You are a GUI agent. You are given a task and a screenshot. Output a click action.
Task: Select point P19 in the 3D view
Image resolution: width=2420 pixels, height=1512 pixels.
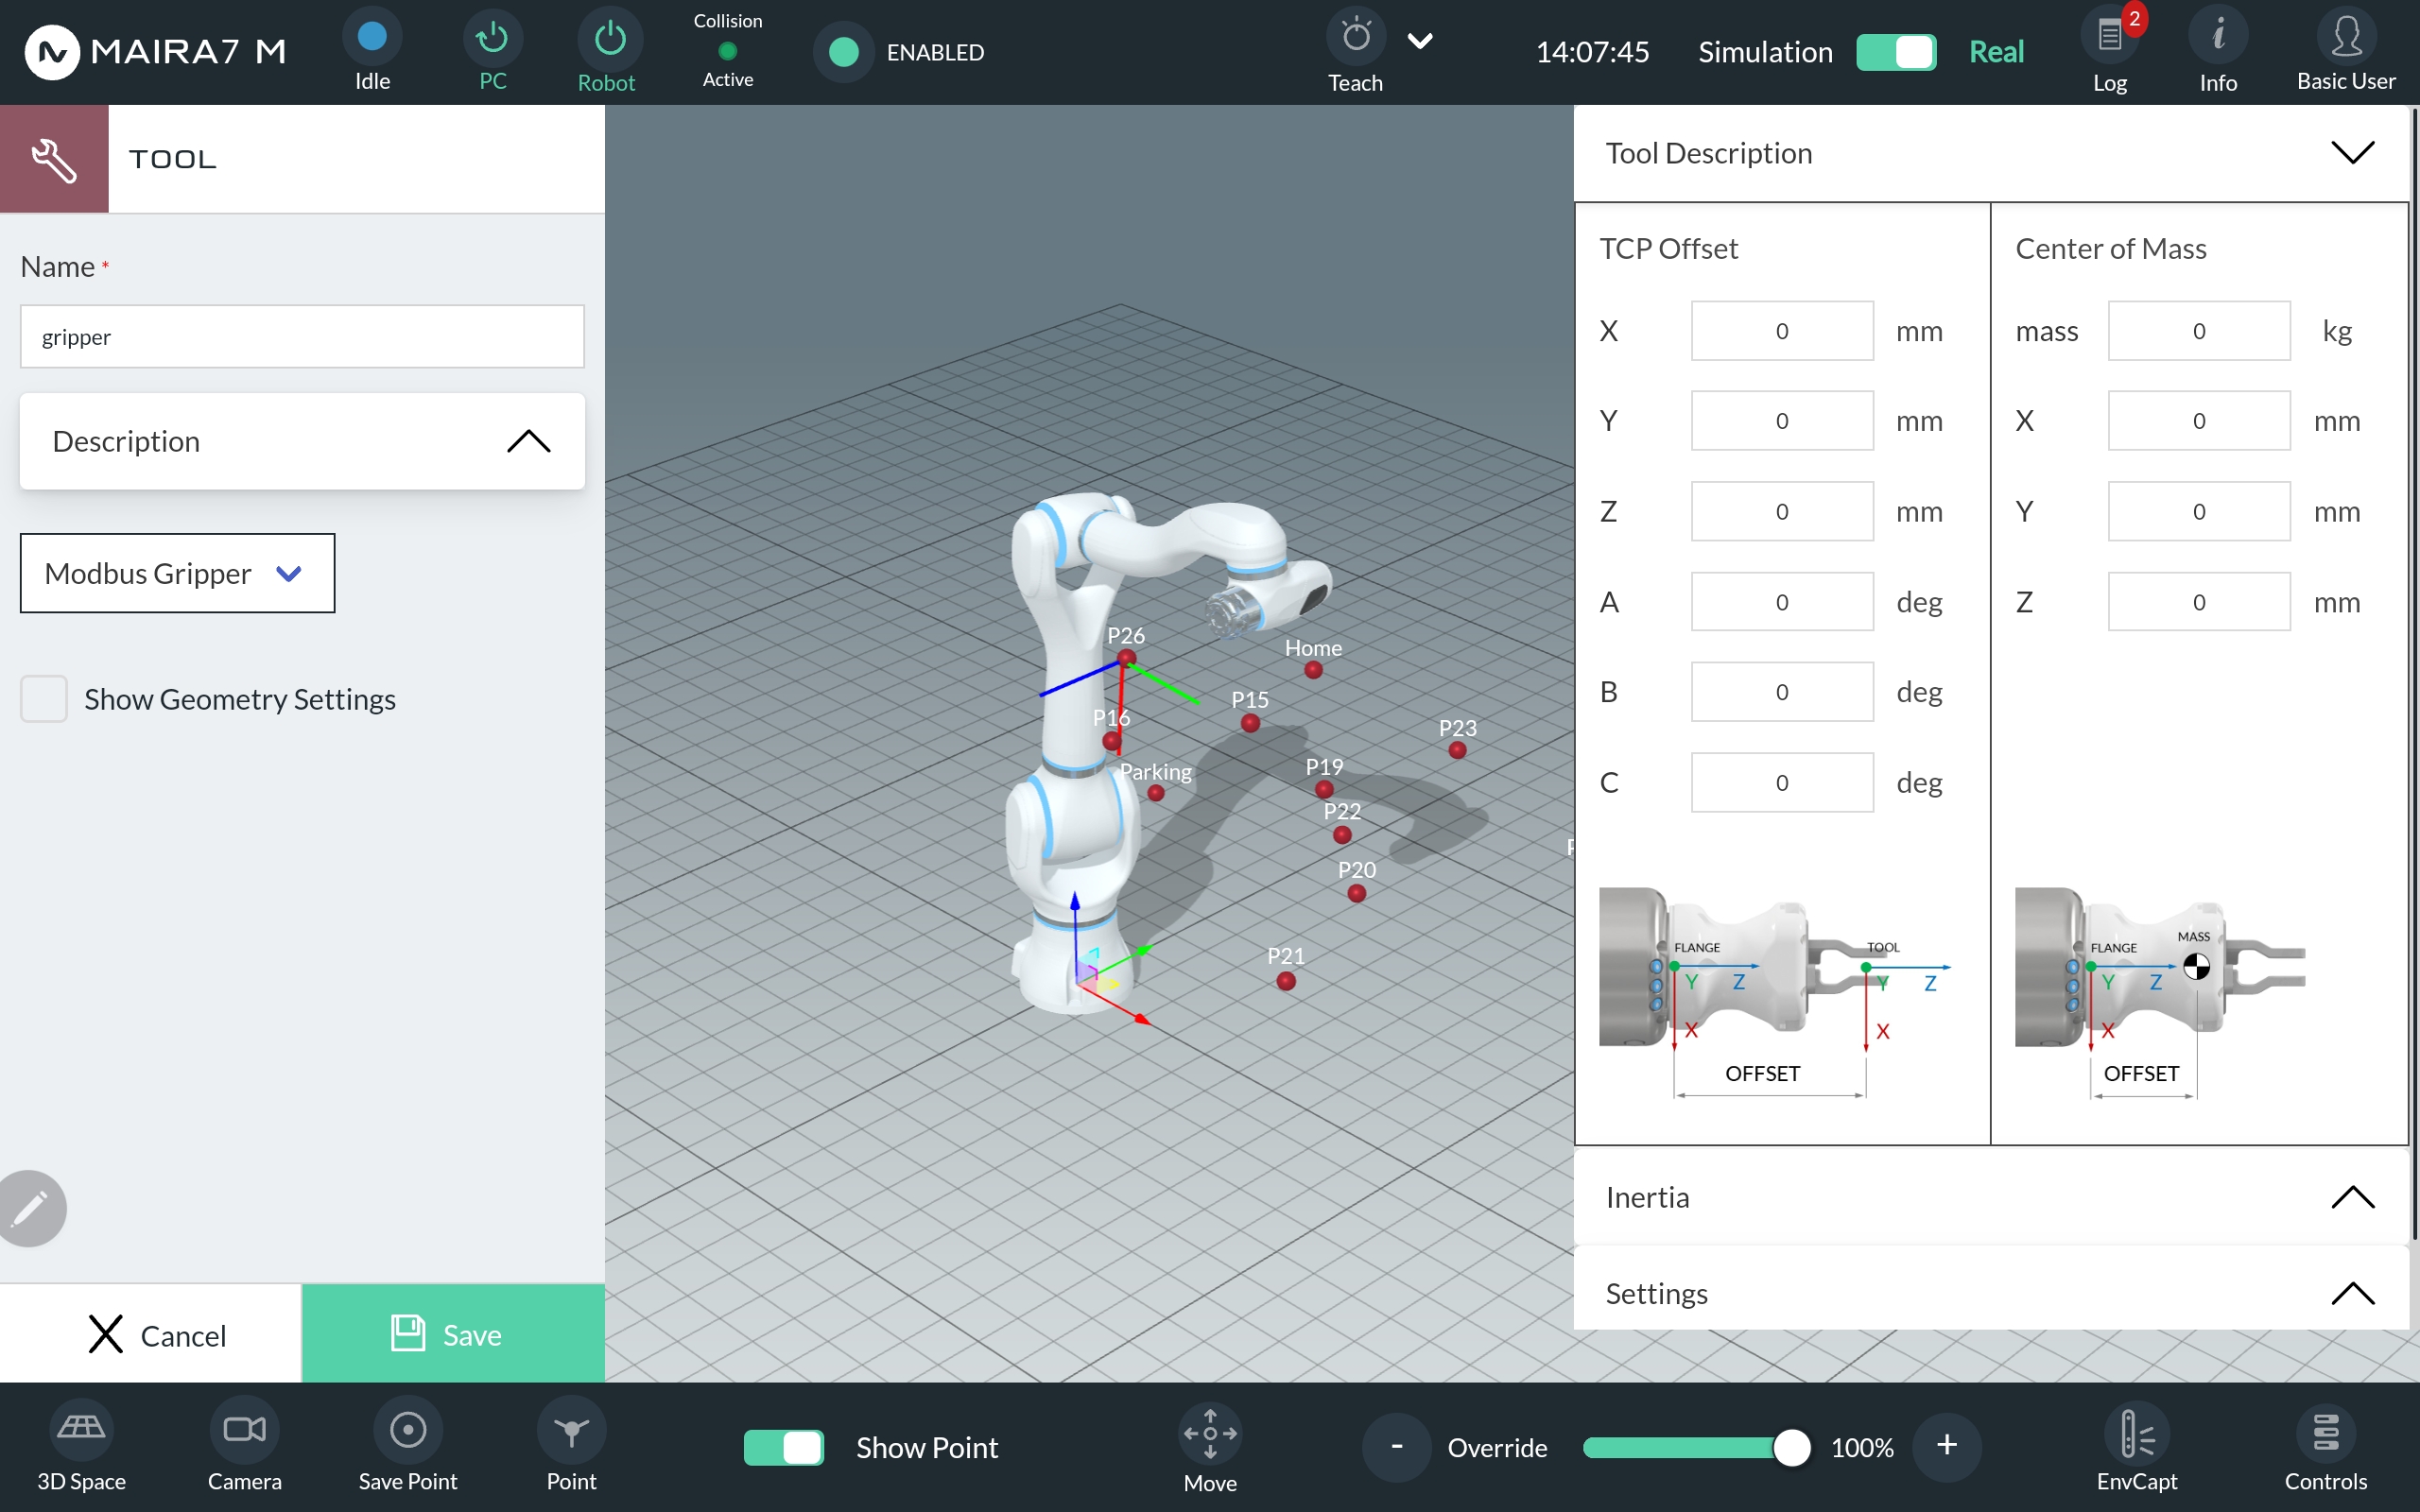coord(1324,789)
